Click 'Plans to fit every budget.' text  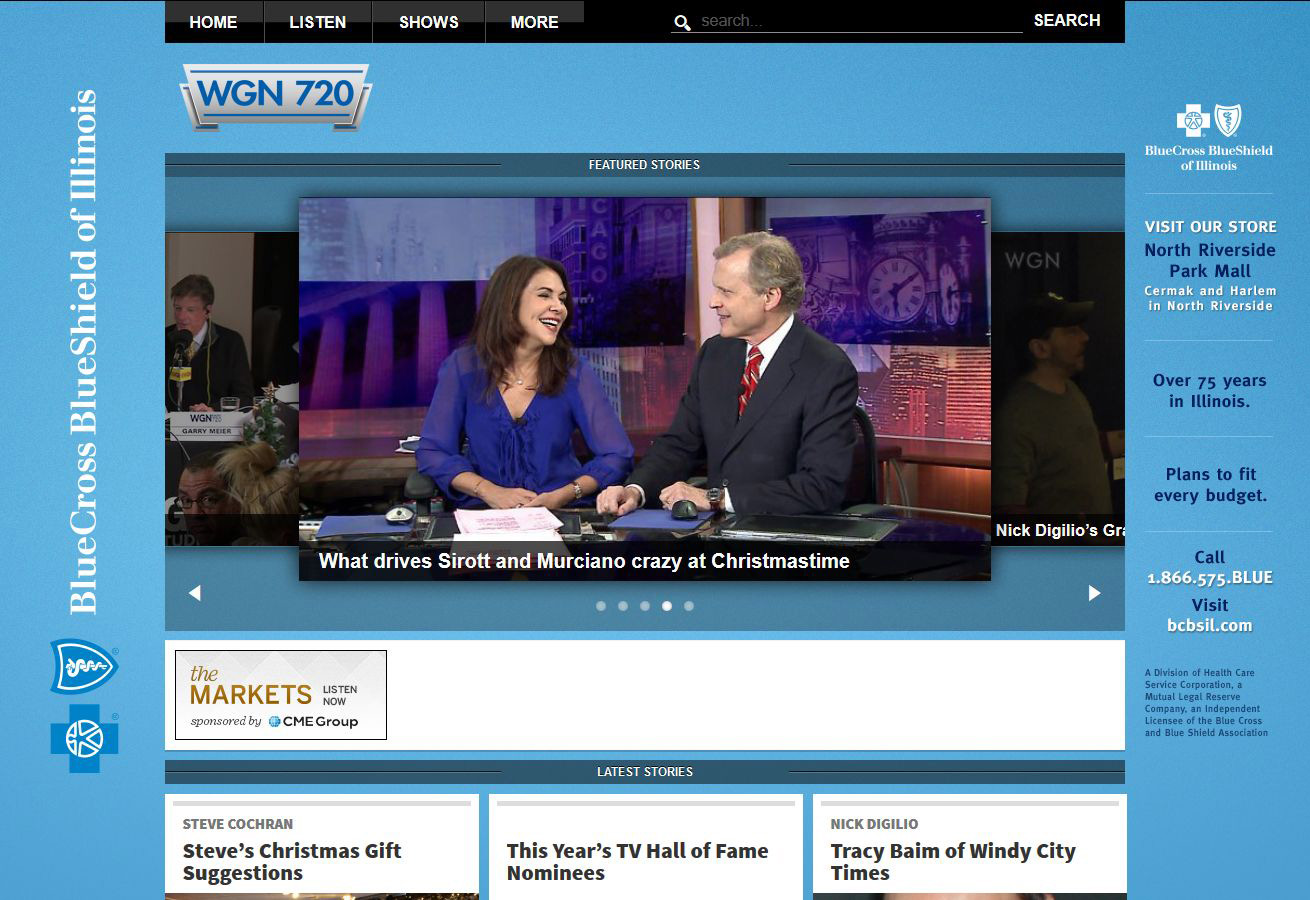click(x=1210, y=485)
